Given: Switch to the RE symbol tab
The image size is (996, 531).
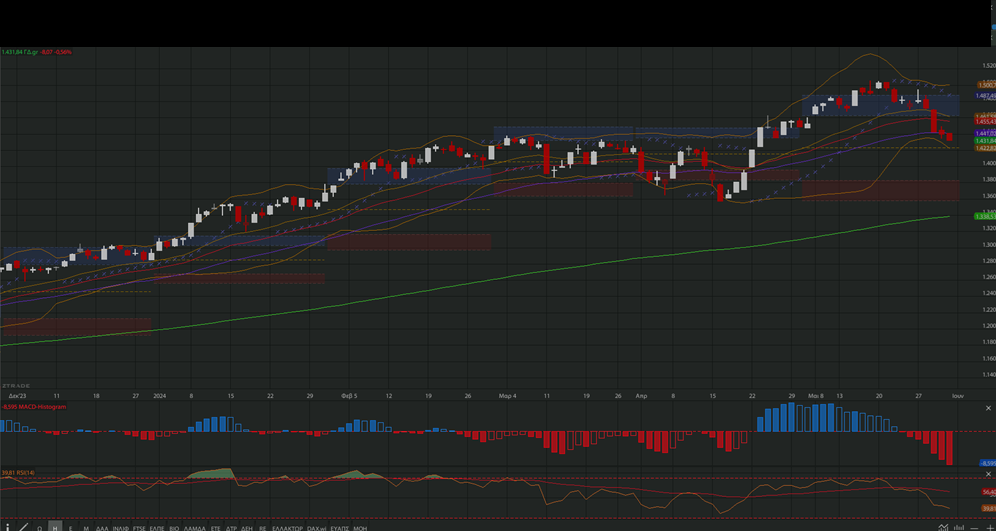Looking at the screenshot, I should click(x=262, y=528).
